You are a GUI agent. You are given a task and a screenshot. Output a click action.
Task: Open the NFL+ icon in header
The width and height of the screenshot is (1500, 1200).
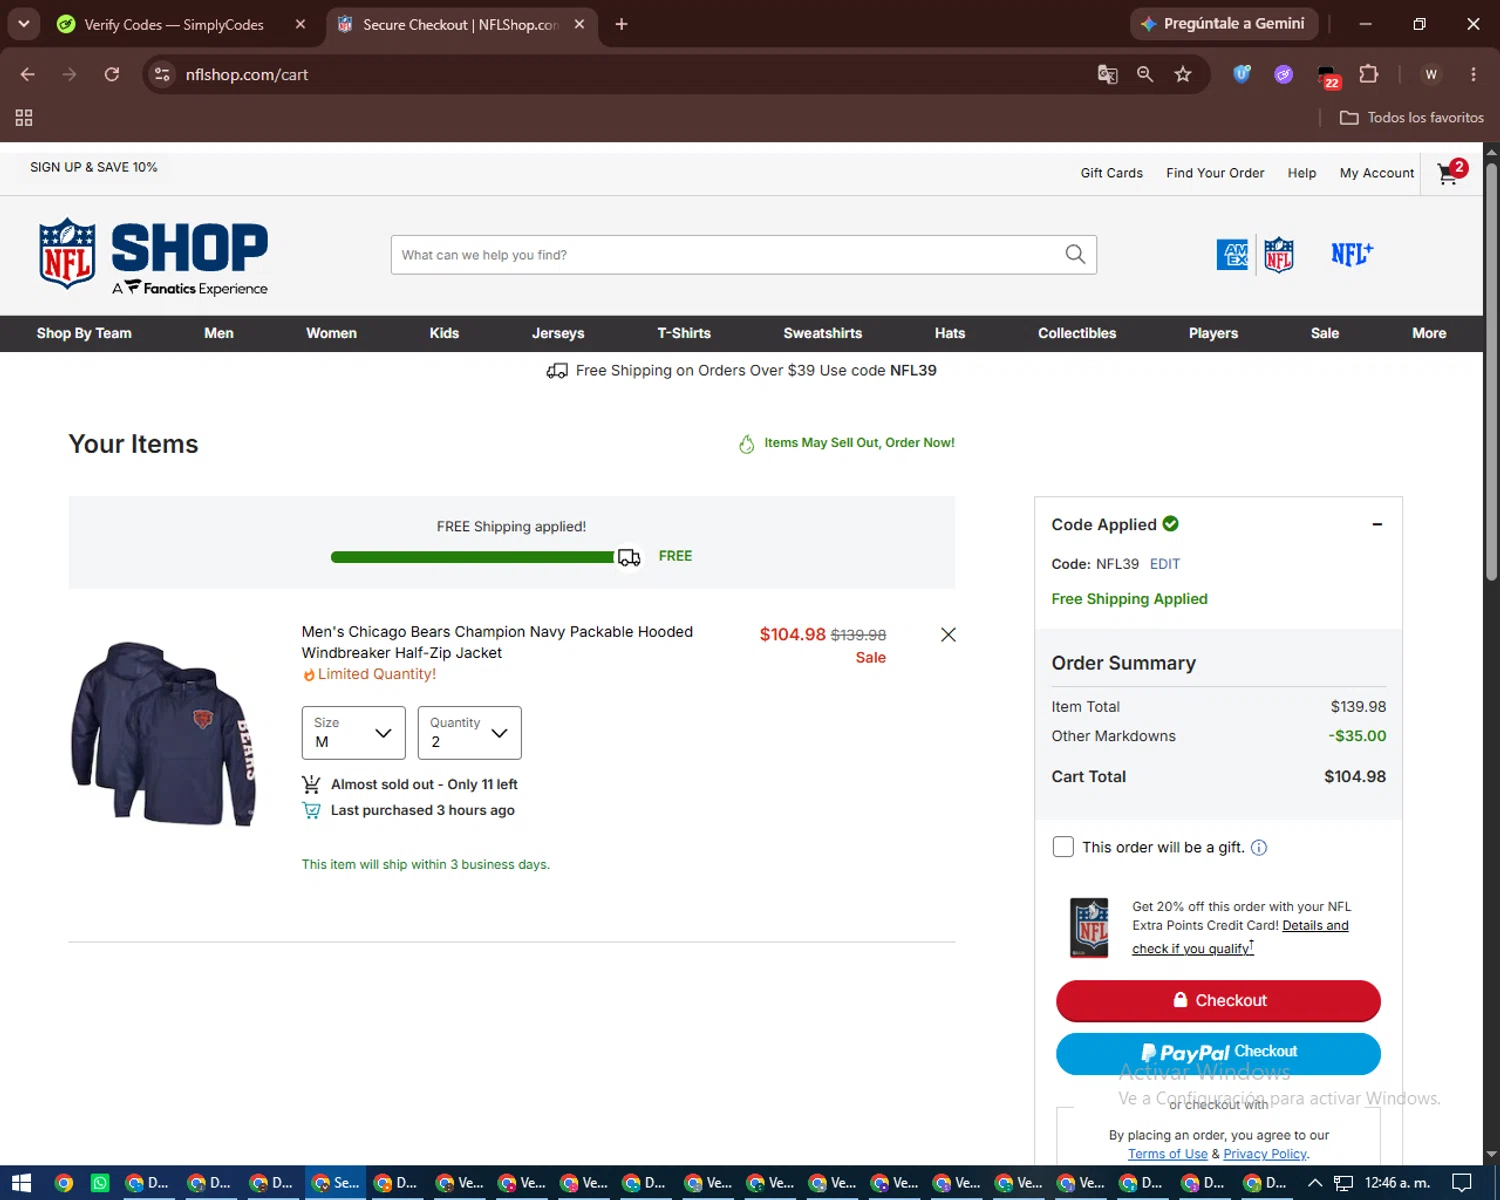click(x=1352, y=254)
